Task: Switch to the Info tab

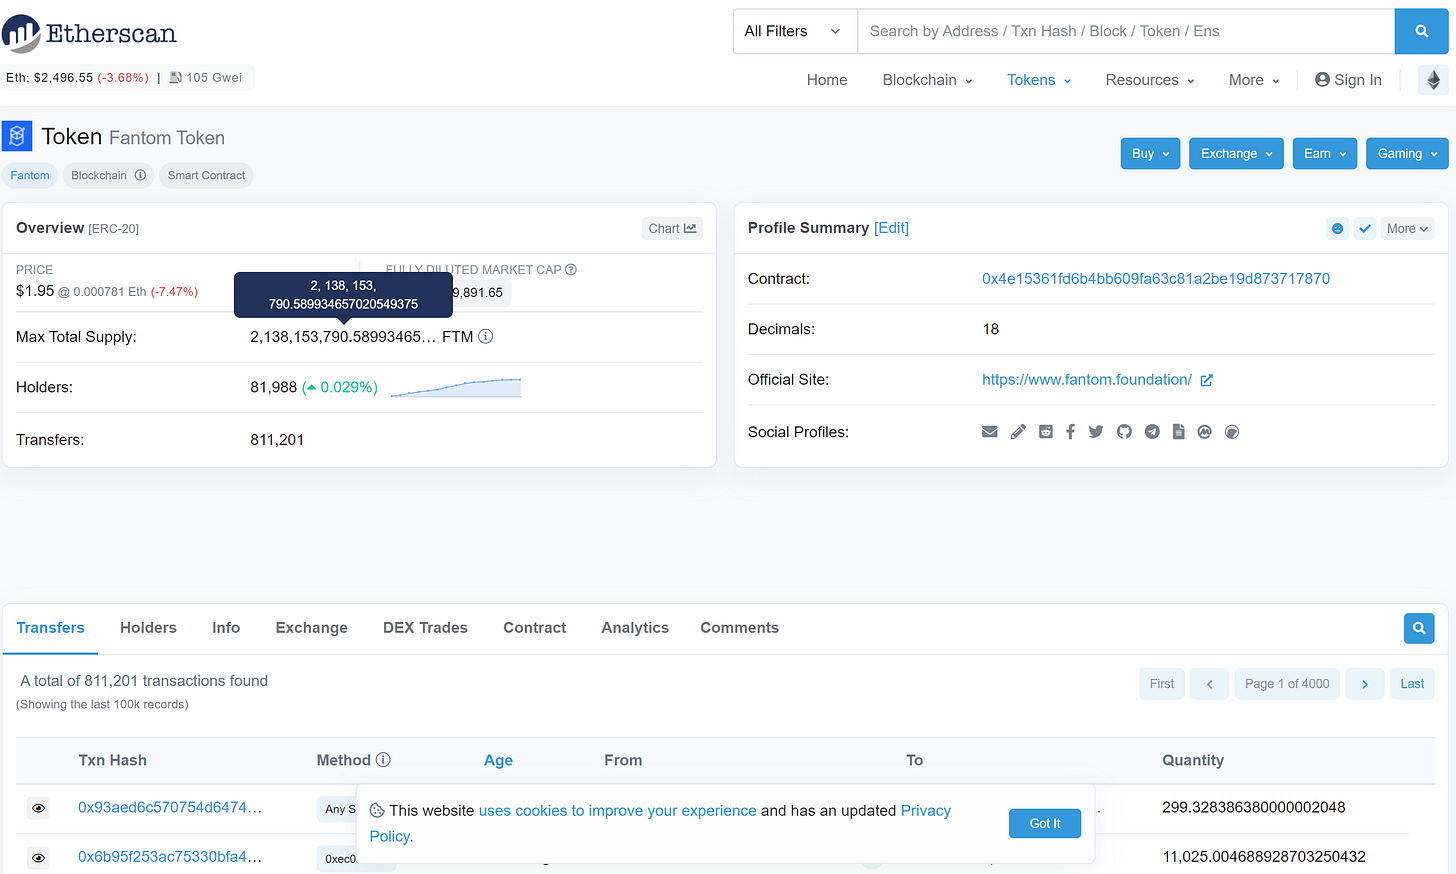Action: (226, 628)
